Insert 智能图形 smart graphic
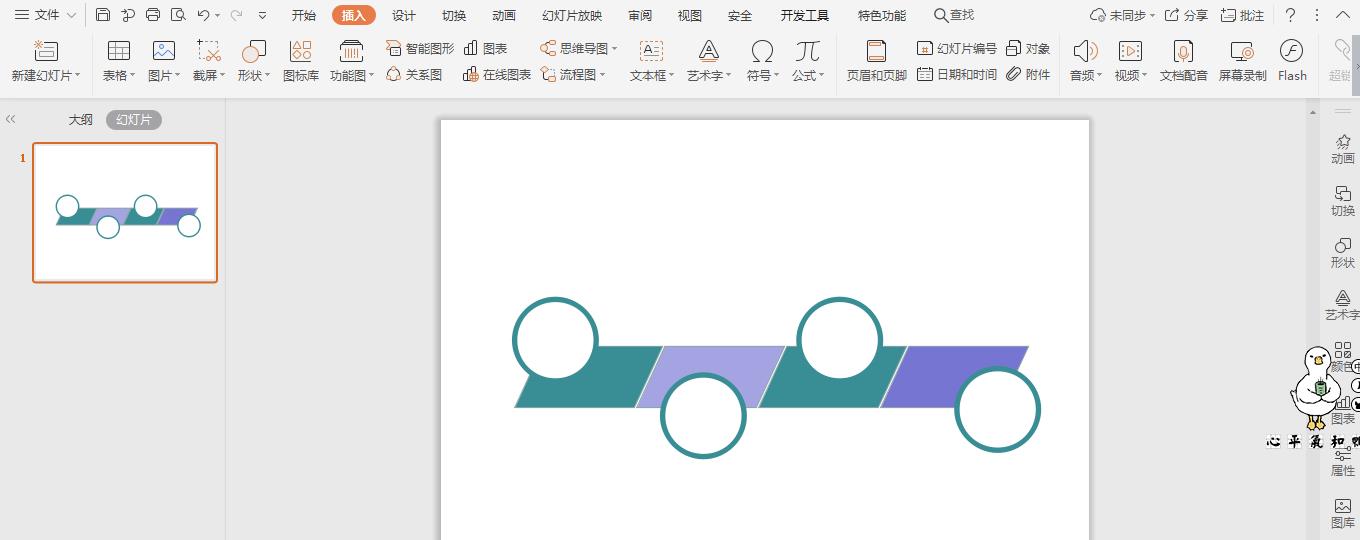The image size is (1360, 540). pos(420,48)
